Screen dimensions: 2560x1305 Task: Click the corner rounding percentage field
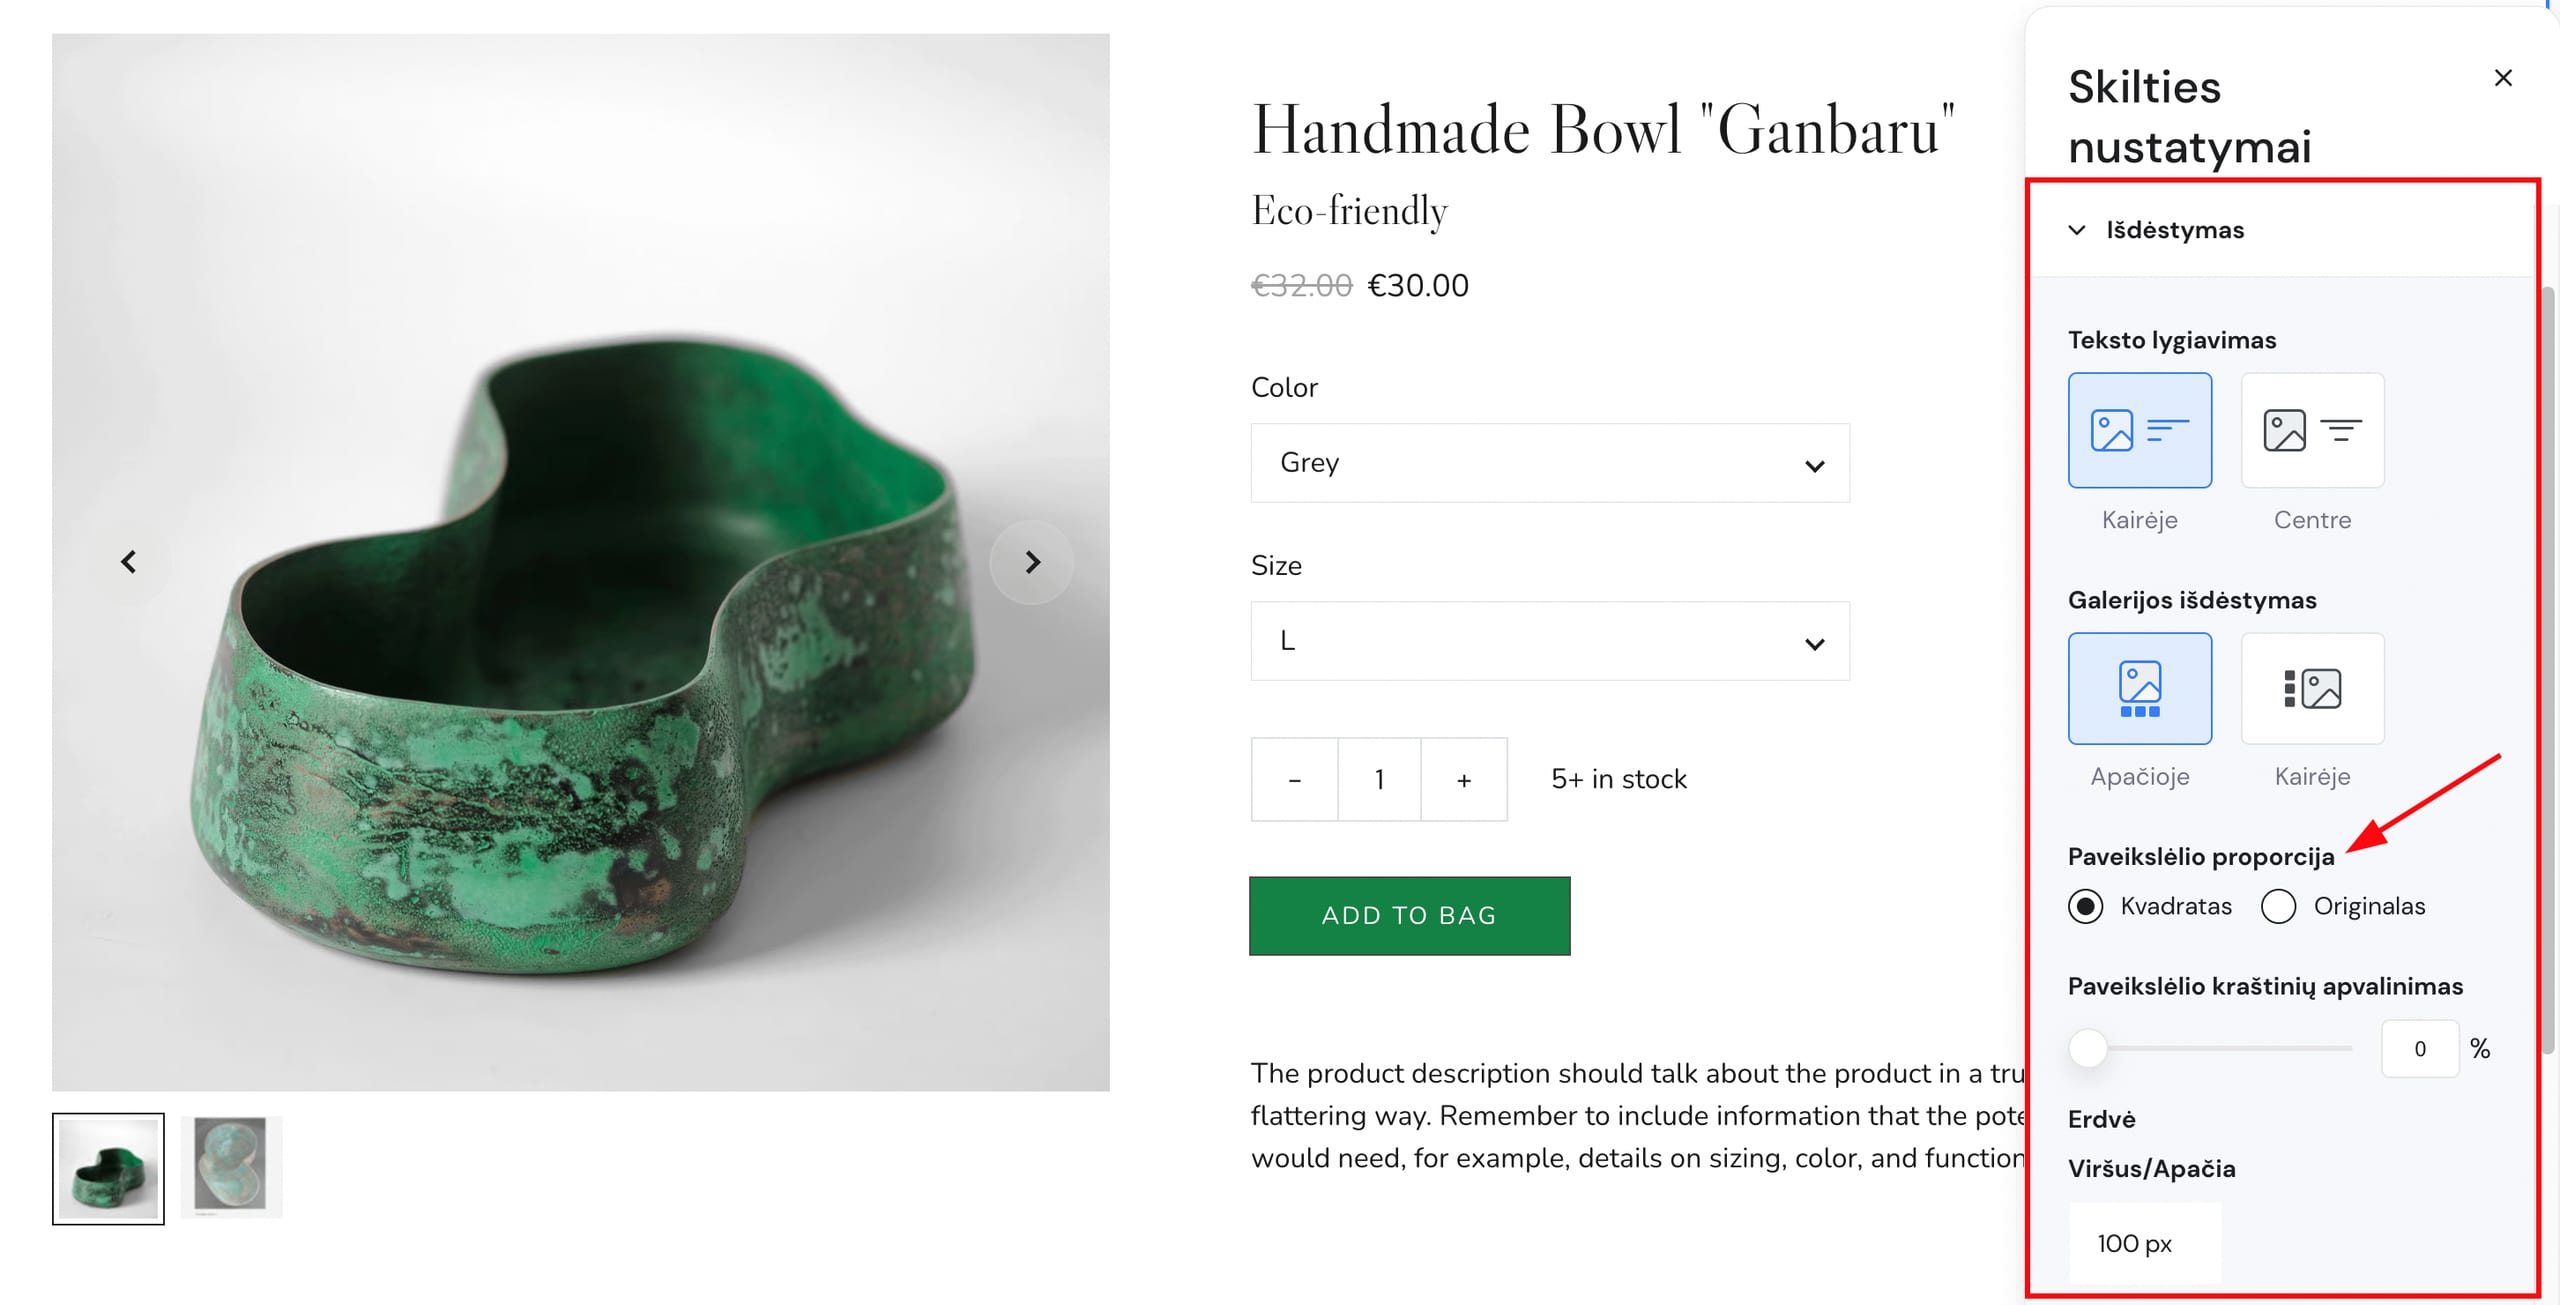tap(2419, 1048)
